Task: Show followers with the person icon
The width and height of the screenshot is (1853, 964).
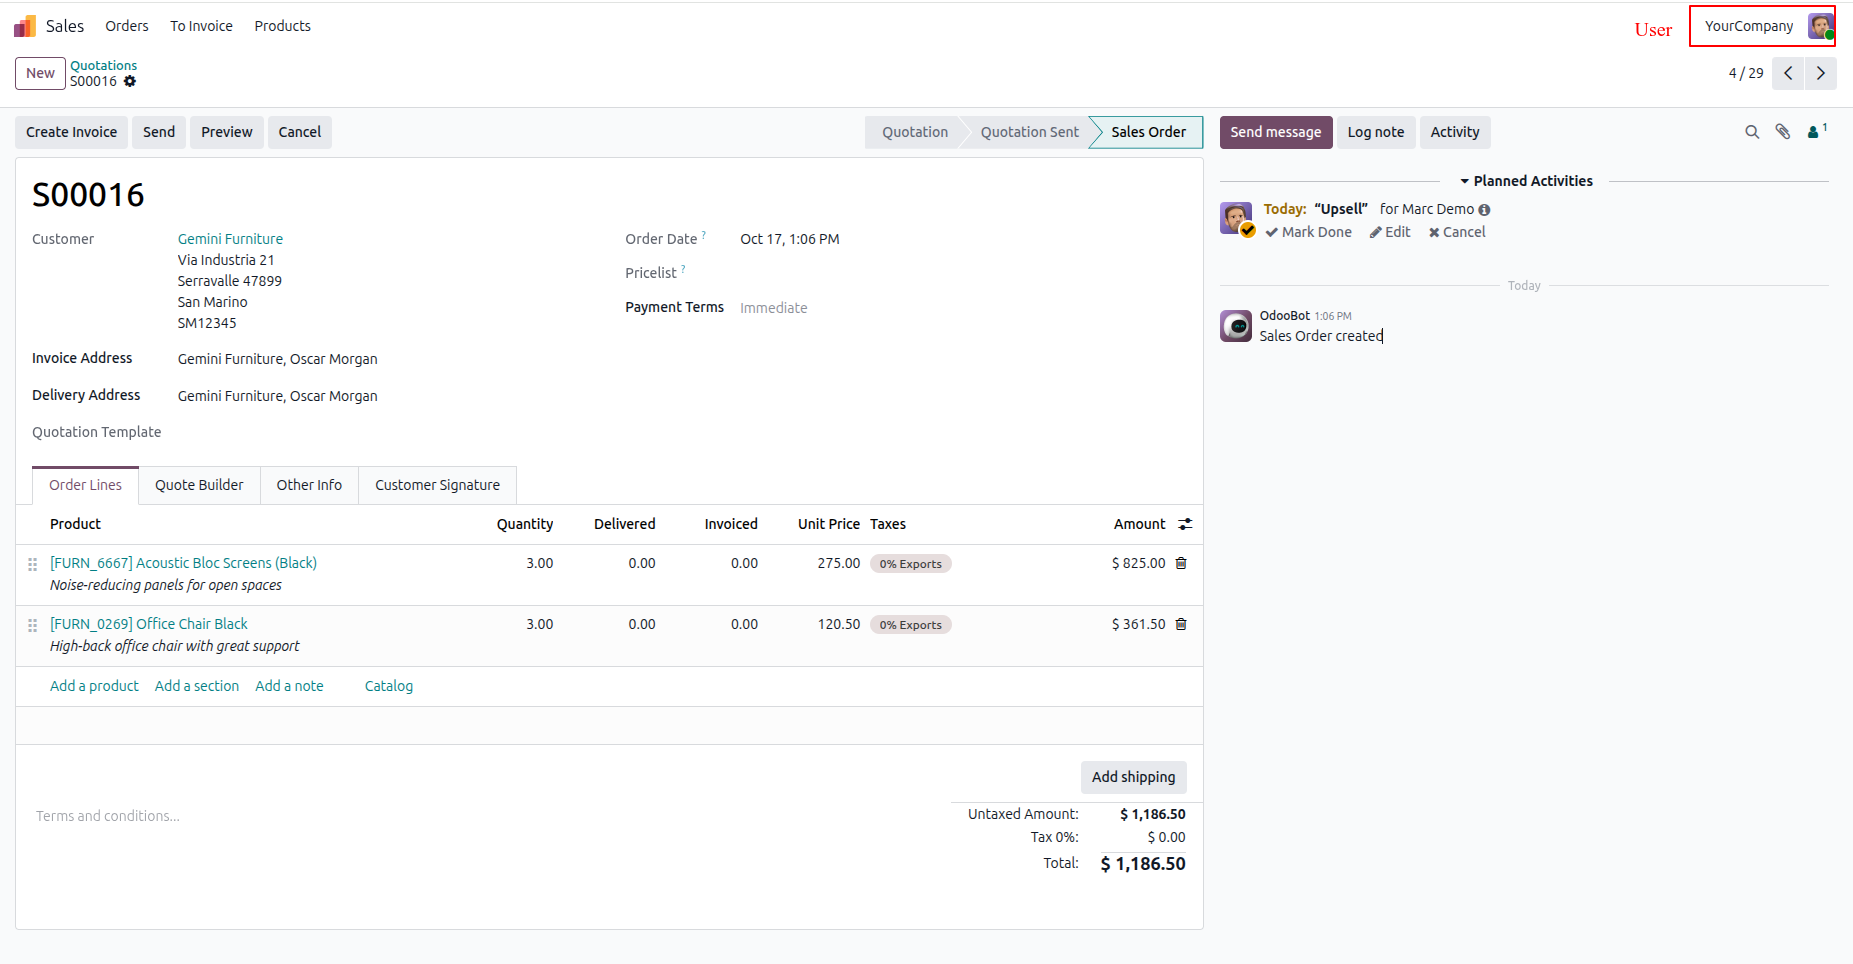Action: click(1817, 131)
